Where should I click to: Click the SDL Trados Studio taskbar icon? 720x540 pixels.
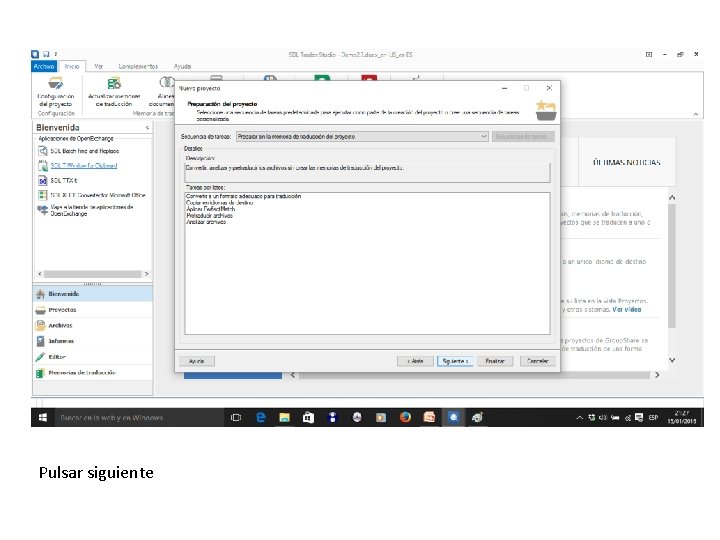[453, 417]
